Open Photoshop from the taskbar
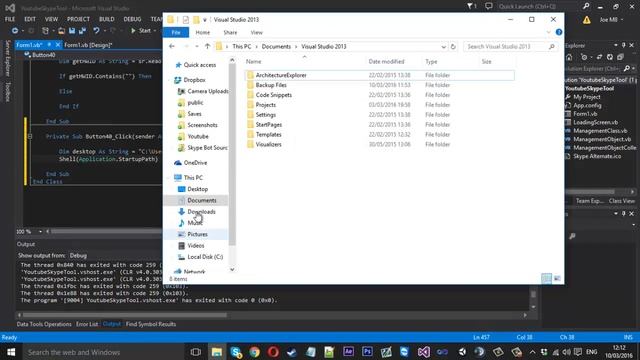Image resolution: width=640 pixels, height=360 pixels. [367, 352]
